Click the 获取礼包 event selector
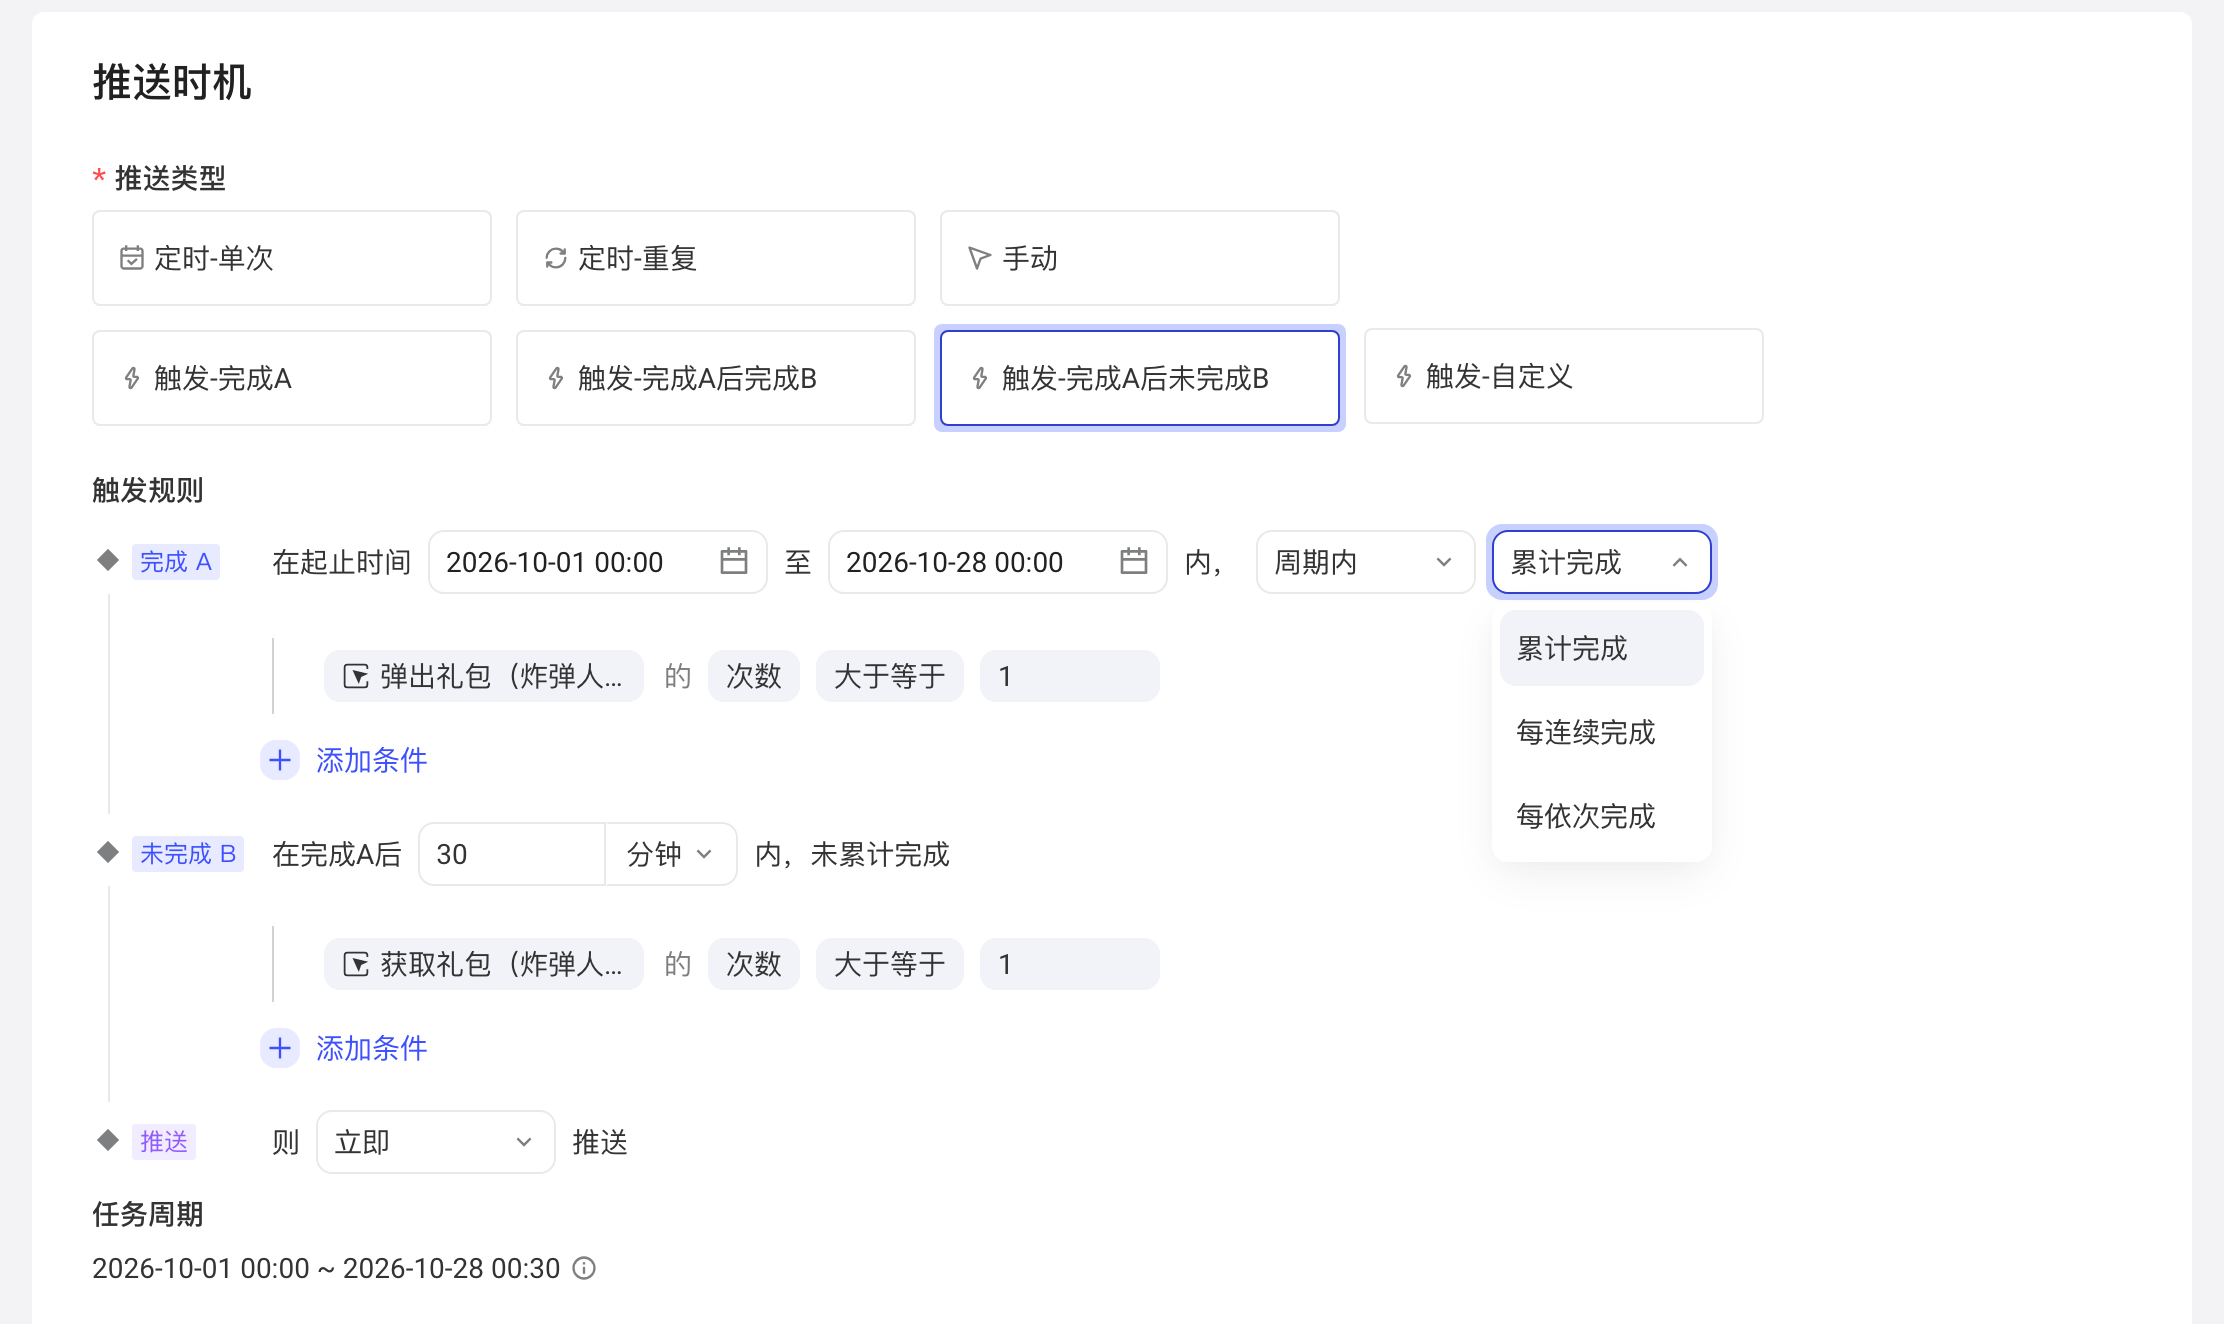The height and width of the screenshot is (1324, 2224). click(x=484, y=964)
